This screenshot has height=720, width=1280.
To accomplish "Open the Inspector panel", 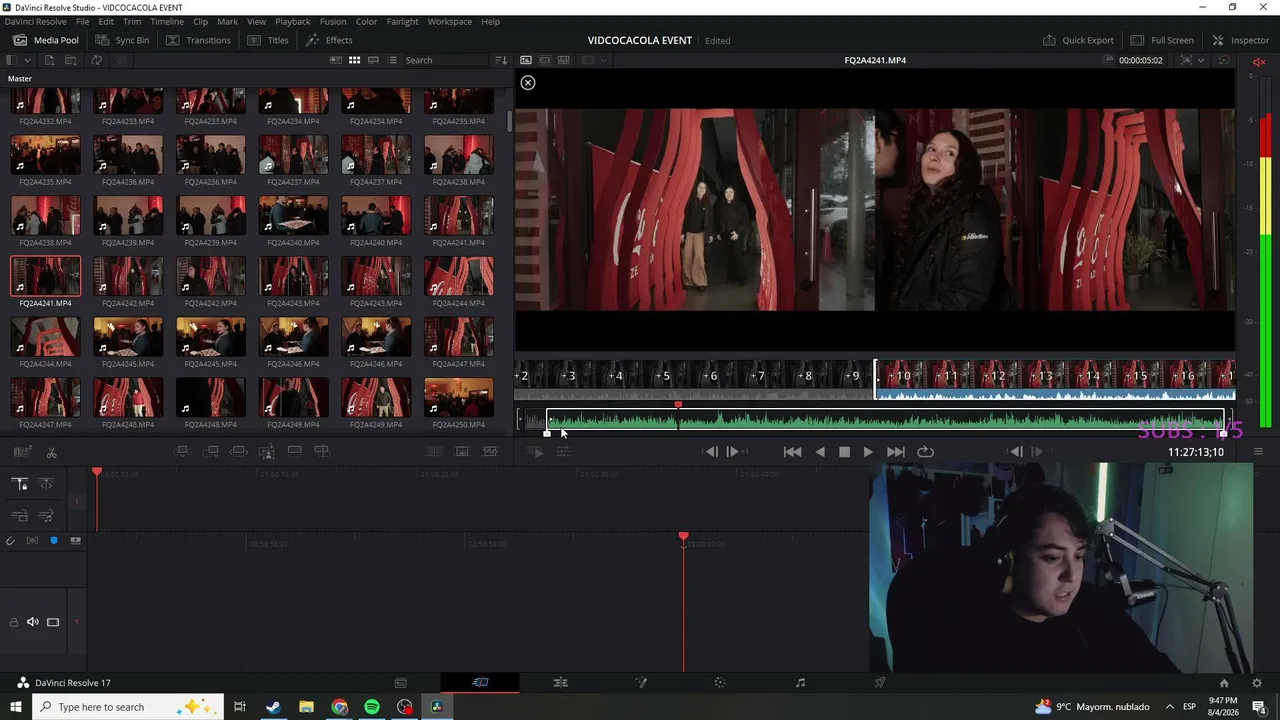I will pyautogui.click(x=1240, y=40).
